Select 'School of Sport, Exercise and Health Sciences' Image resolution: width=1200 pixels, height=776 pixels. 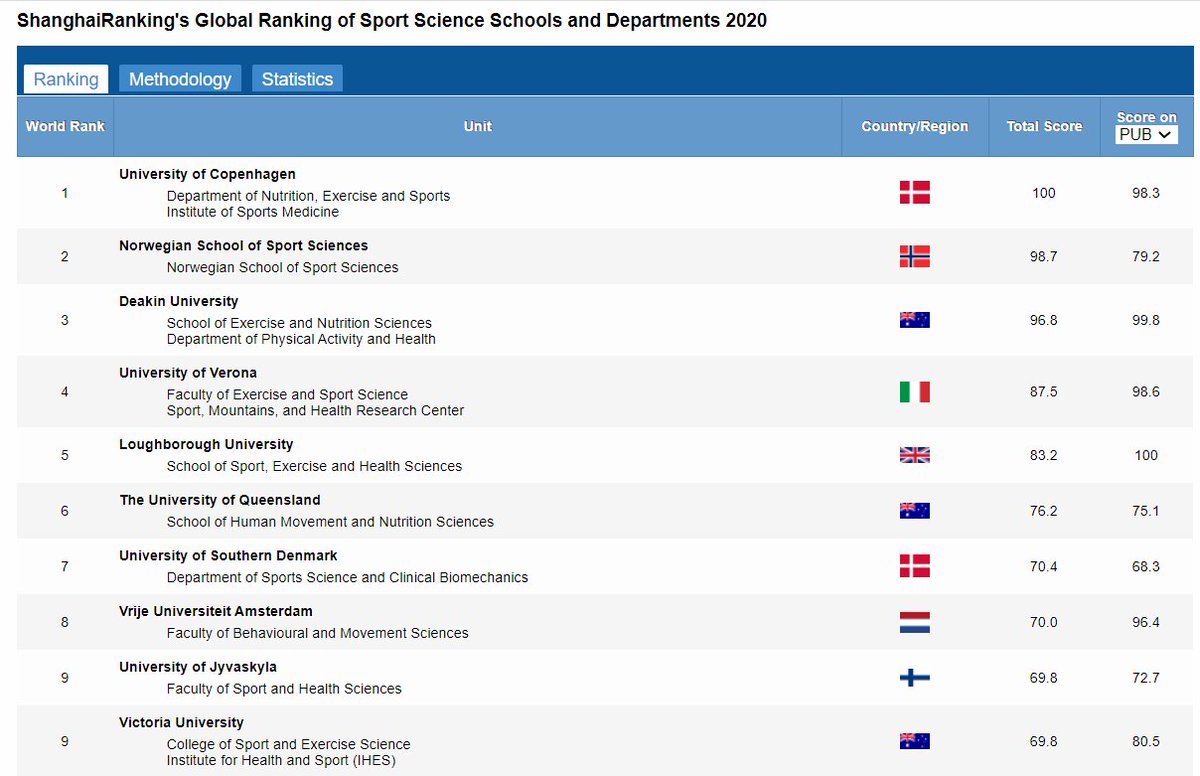pyautogui.click(x=314, y=466)
